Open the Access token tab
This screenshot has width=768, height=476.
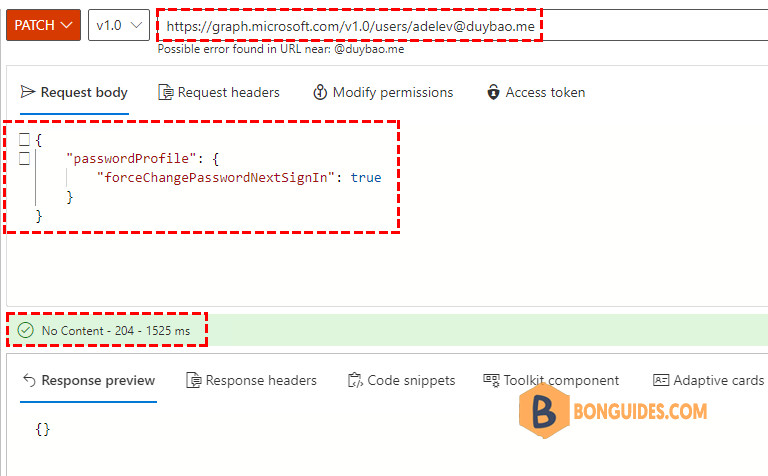click(x=536, y=93)
